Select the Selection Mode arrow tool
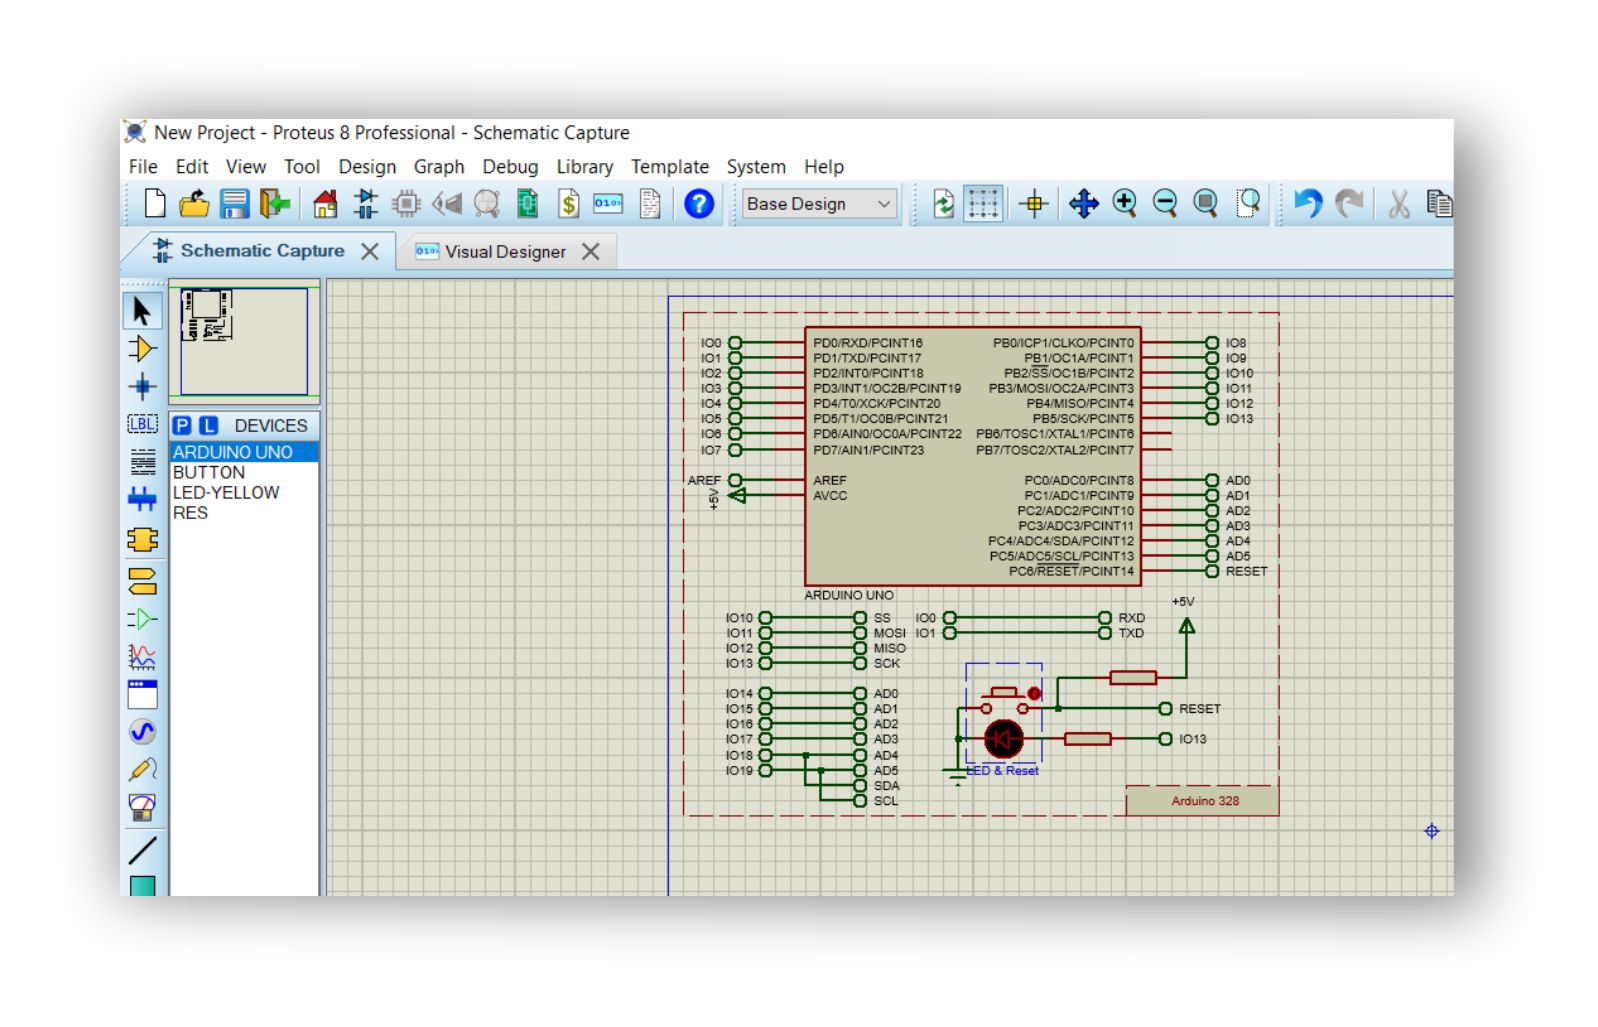 [x=142, y=311]
